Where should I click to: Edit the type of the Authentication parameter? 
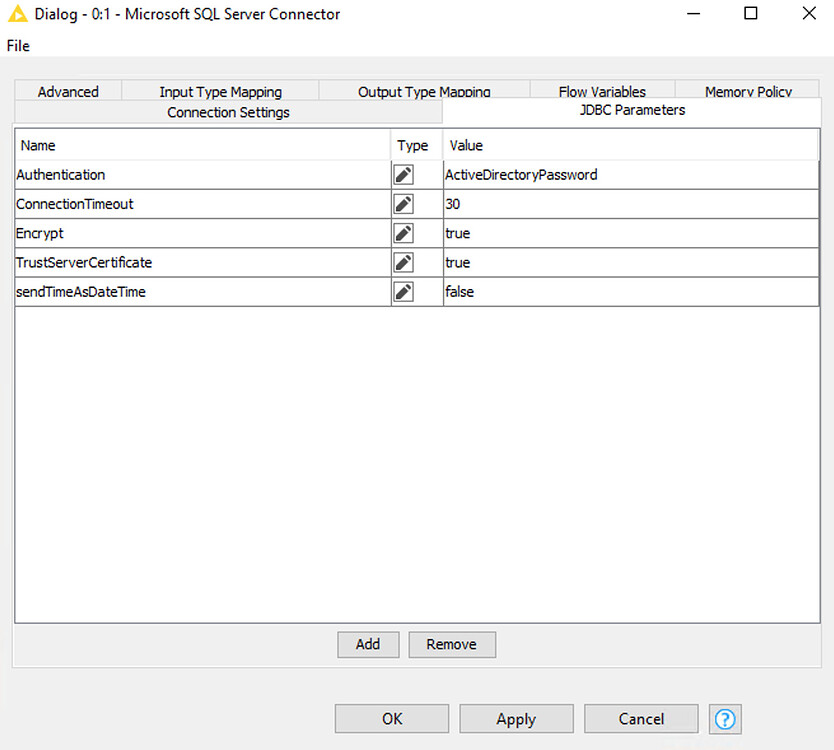tap(404, 174)
